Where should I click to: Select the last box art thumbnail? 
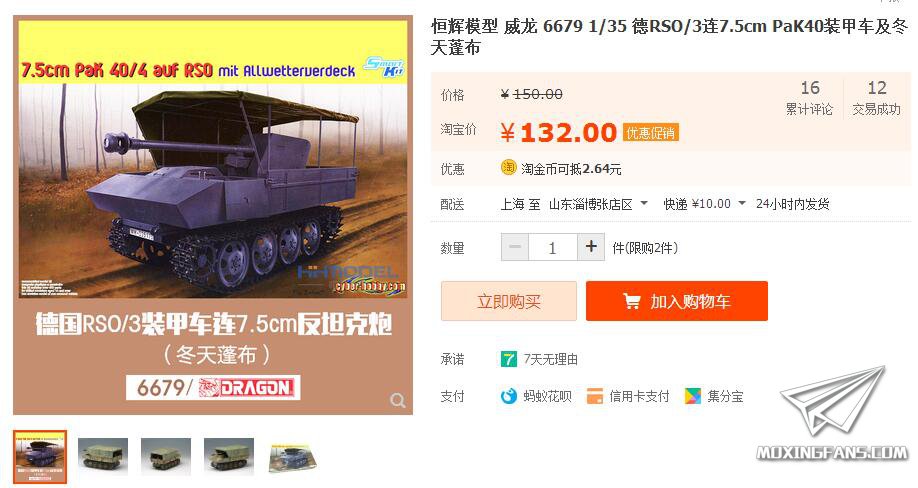click(292, 456)
